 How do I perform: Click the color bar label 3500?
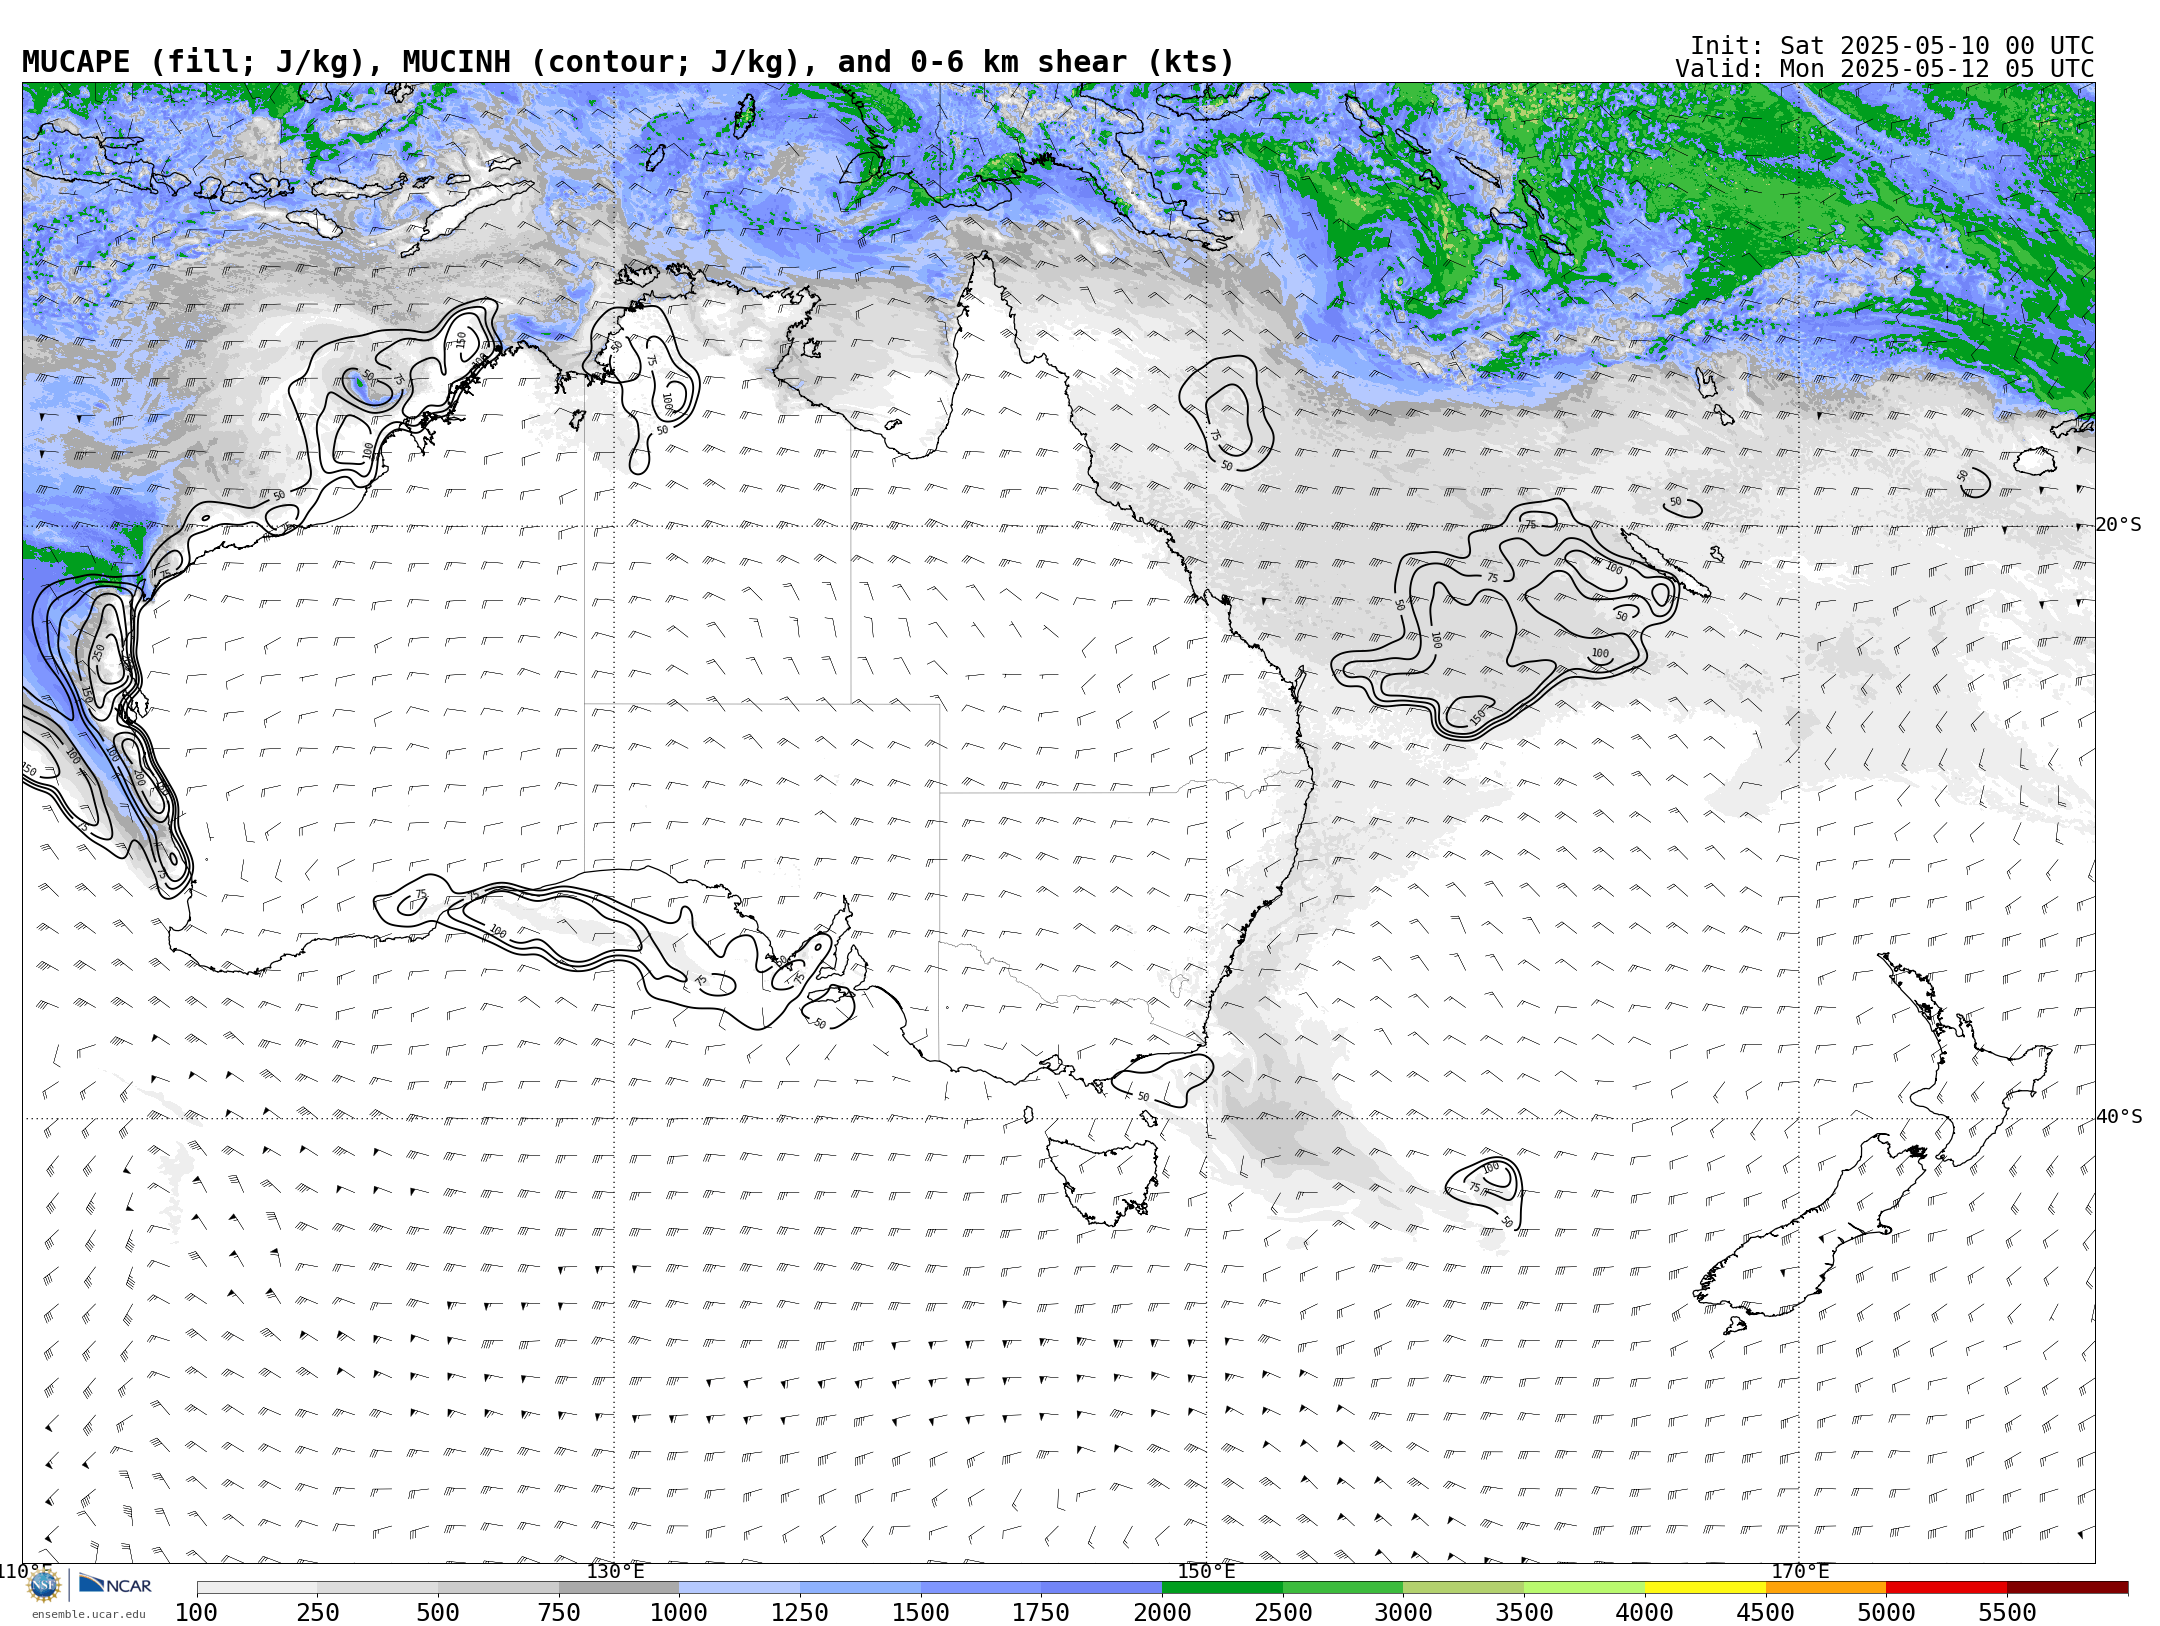coord(1524,1613)
